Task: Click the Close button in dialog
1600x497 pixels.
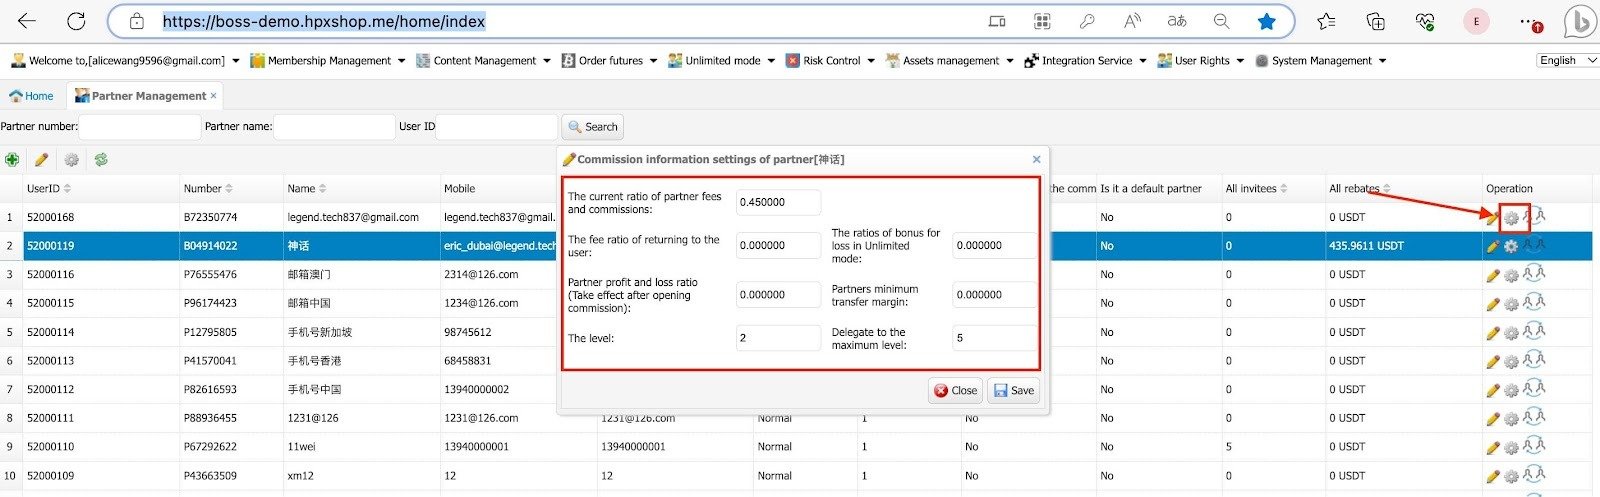Action: coord(955,391)
